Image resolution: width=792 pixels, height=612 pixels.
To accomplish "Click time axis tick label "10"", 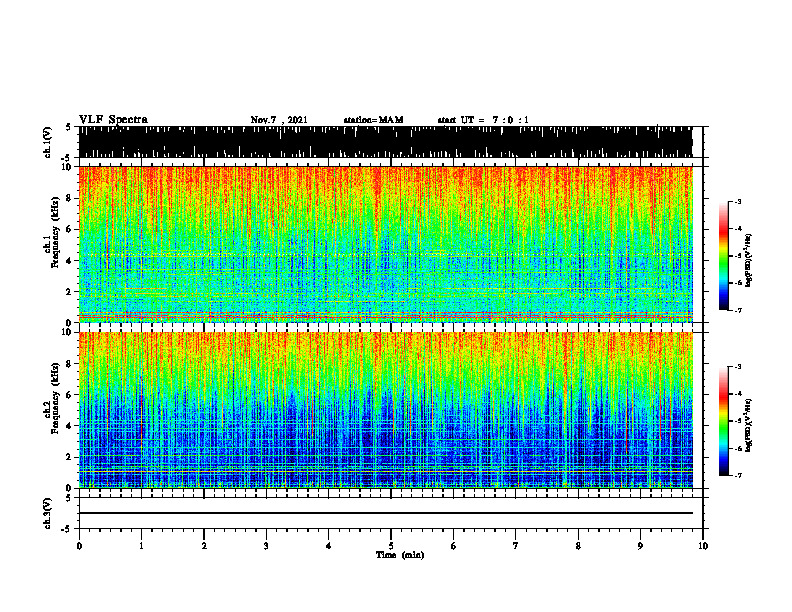I will 703,546.
